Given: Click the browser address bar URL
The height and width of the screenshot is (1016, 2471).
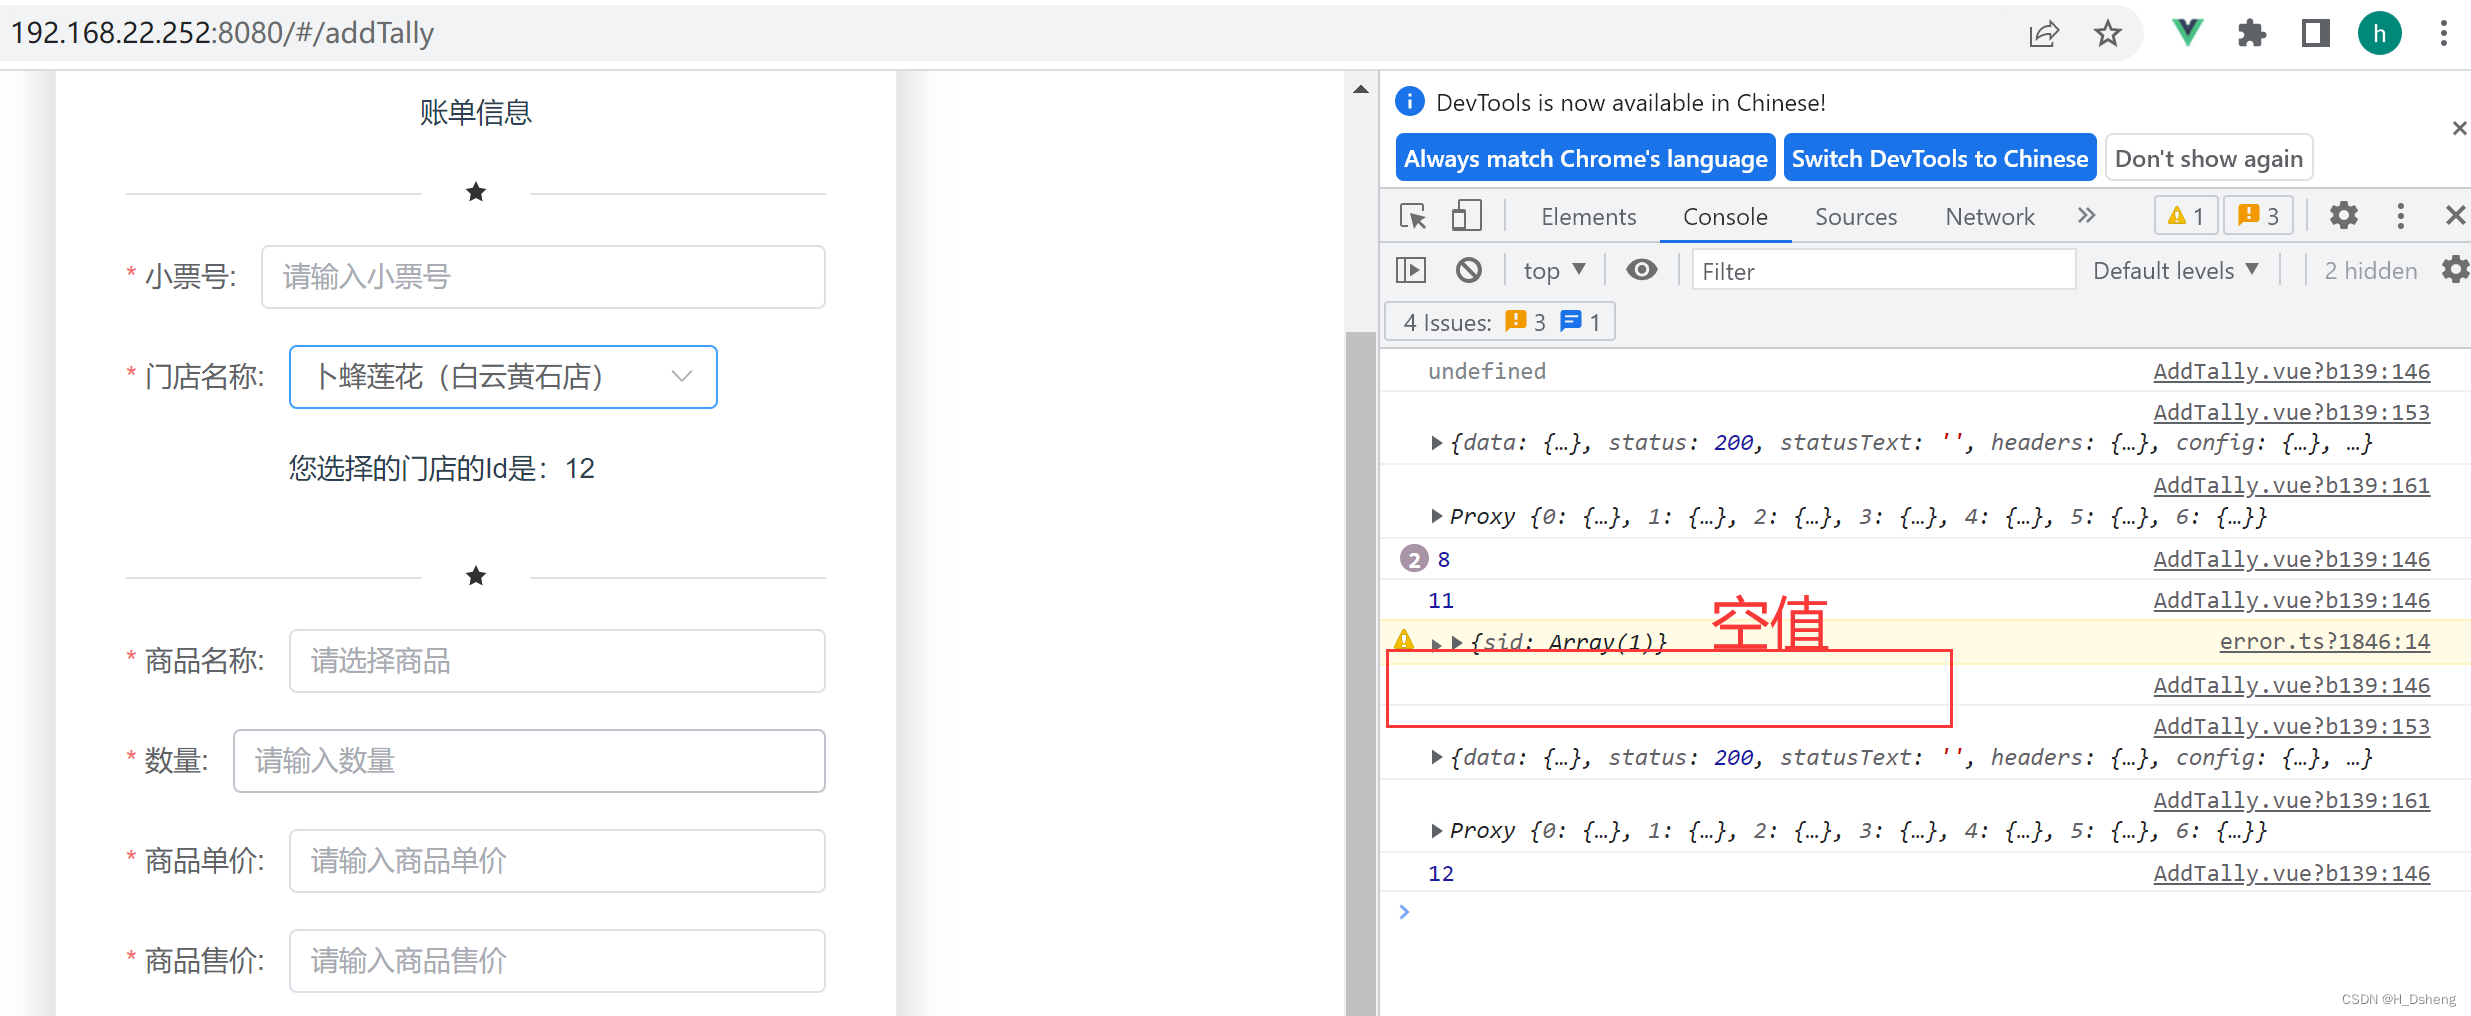Looking at the screenshot, I should [x=222, y=33].
